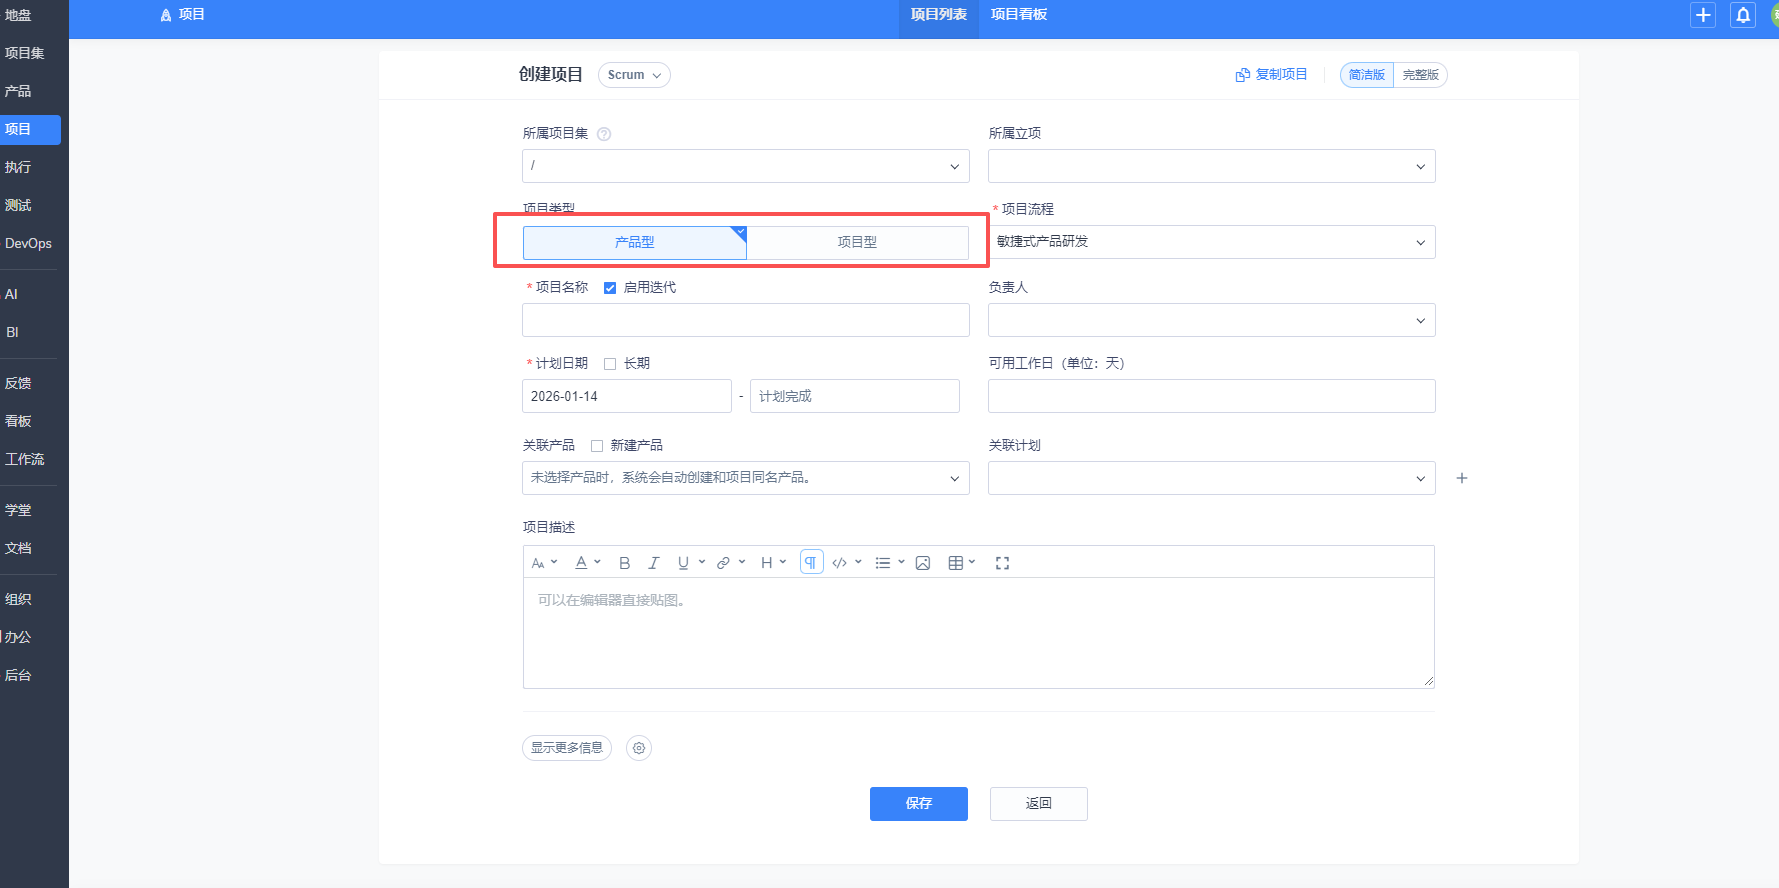Select 执行 in the left sidebar
1779x888 pixels.
pos(18,167)
